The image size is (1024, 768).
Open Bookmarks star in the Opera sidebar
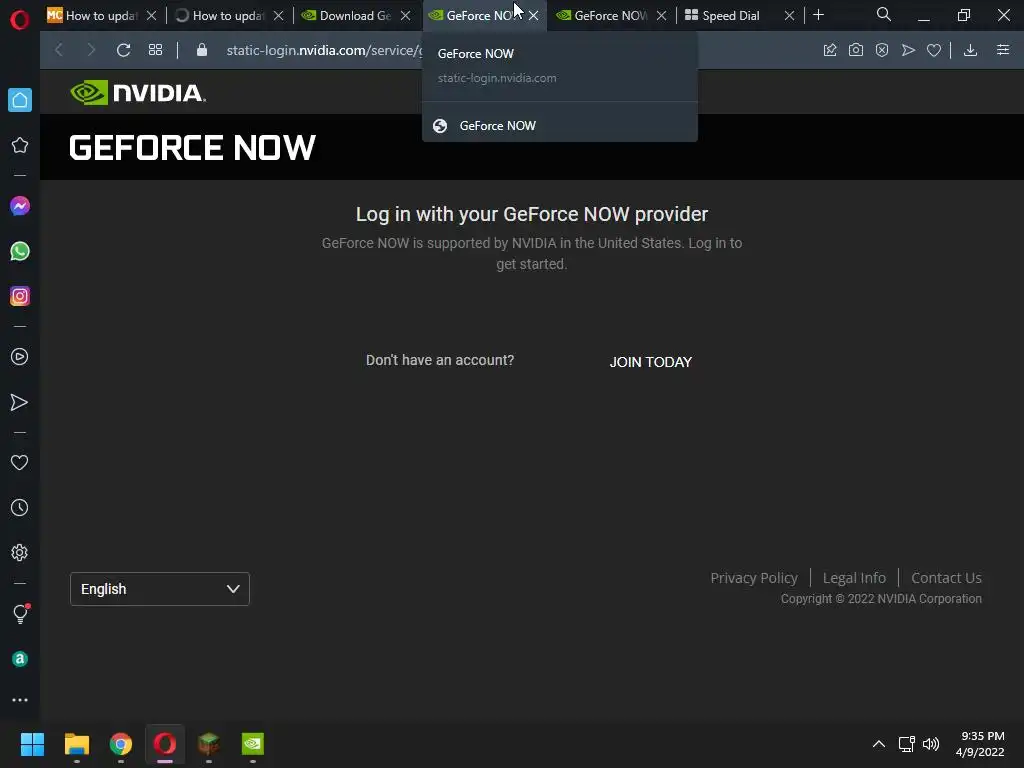coord(20,145)
